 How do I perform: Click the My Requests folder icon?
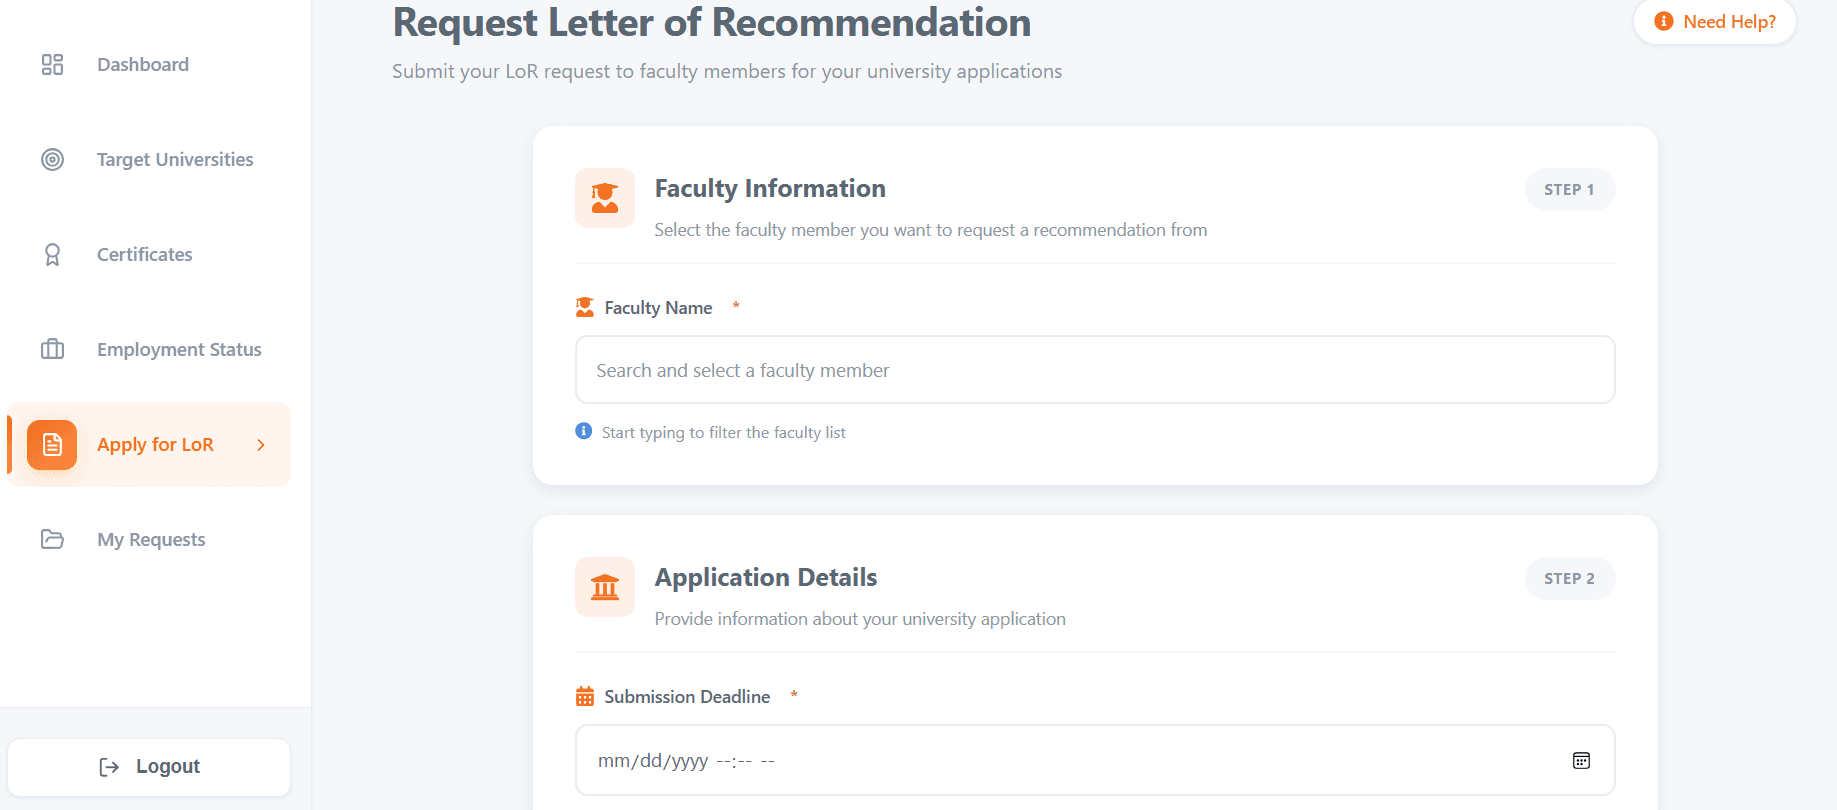point(52,540)
